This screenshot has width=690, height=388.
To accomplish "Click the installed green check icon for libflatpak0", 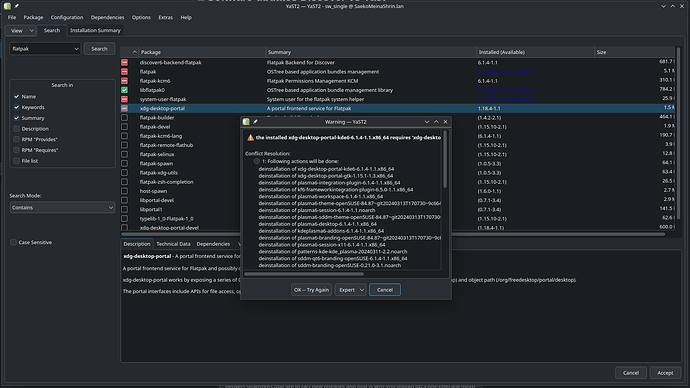I will tap(125, 90).
